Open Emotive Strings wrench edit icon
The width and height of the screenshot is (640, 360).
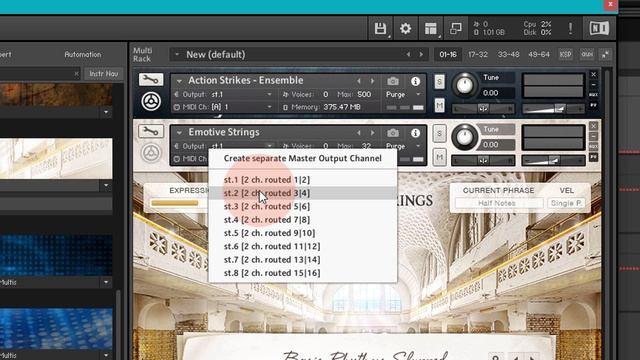click(x=151, y=131)
